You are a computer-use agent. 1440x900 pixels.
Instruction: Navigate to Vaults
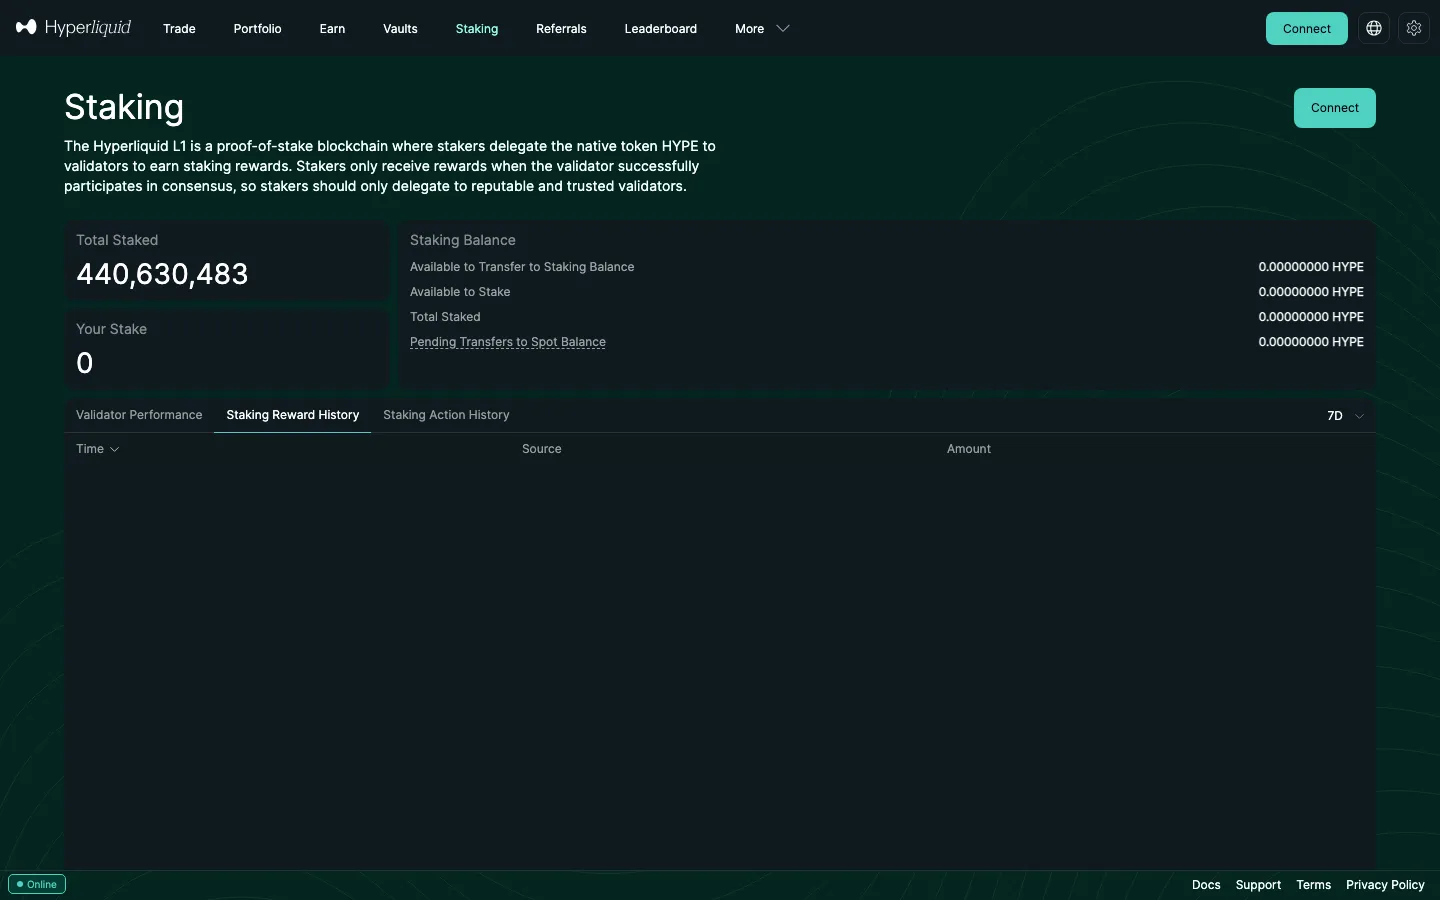pyautogui.click(x=400, y=29)
